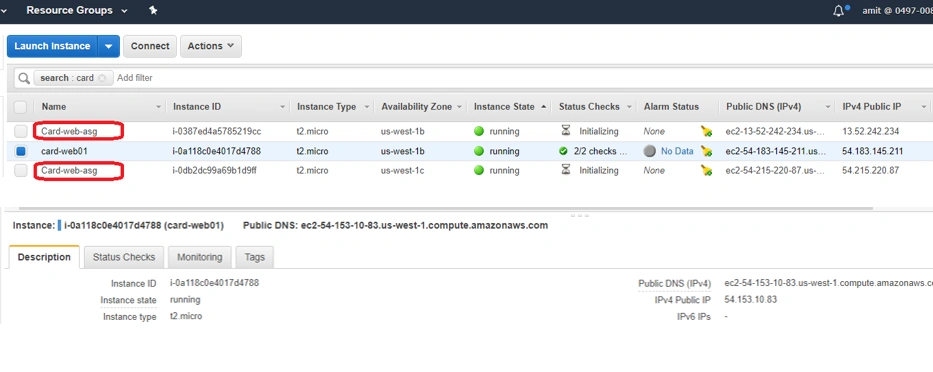Click the IPv4 Public IP 54.215.220.87
Screen dimensions: 933x372
(x=871, y=171)
